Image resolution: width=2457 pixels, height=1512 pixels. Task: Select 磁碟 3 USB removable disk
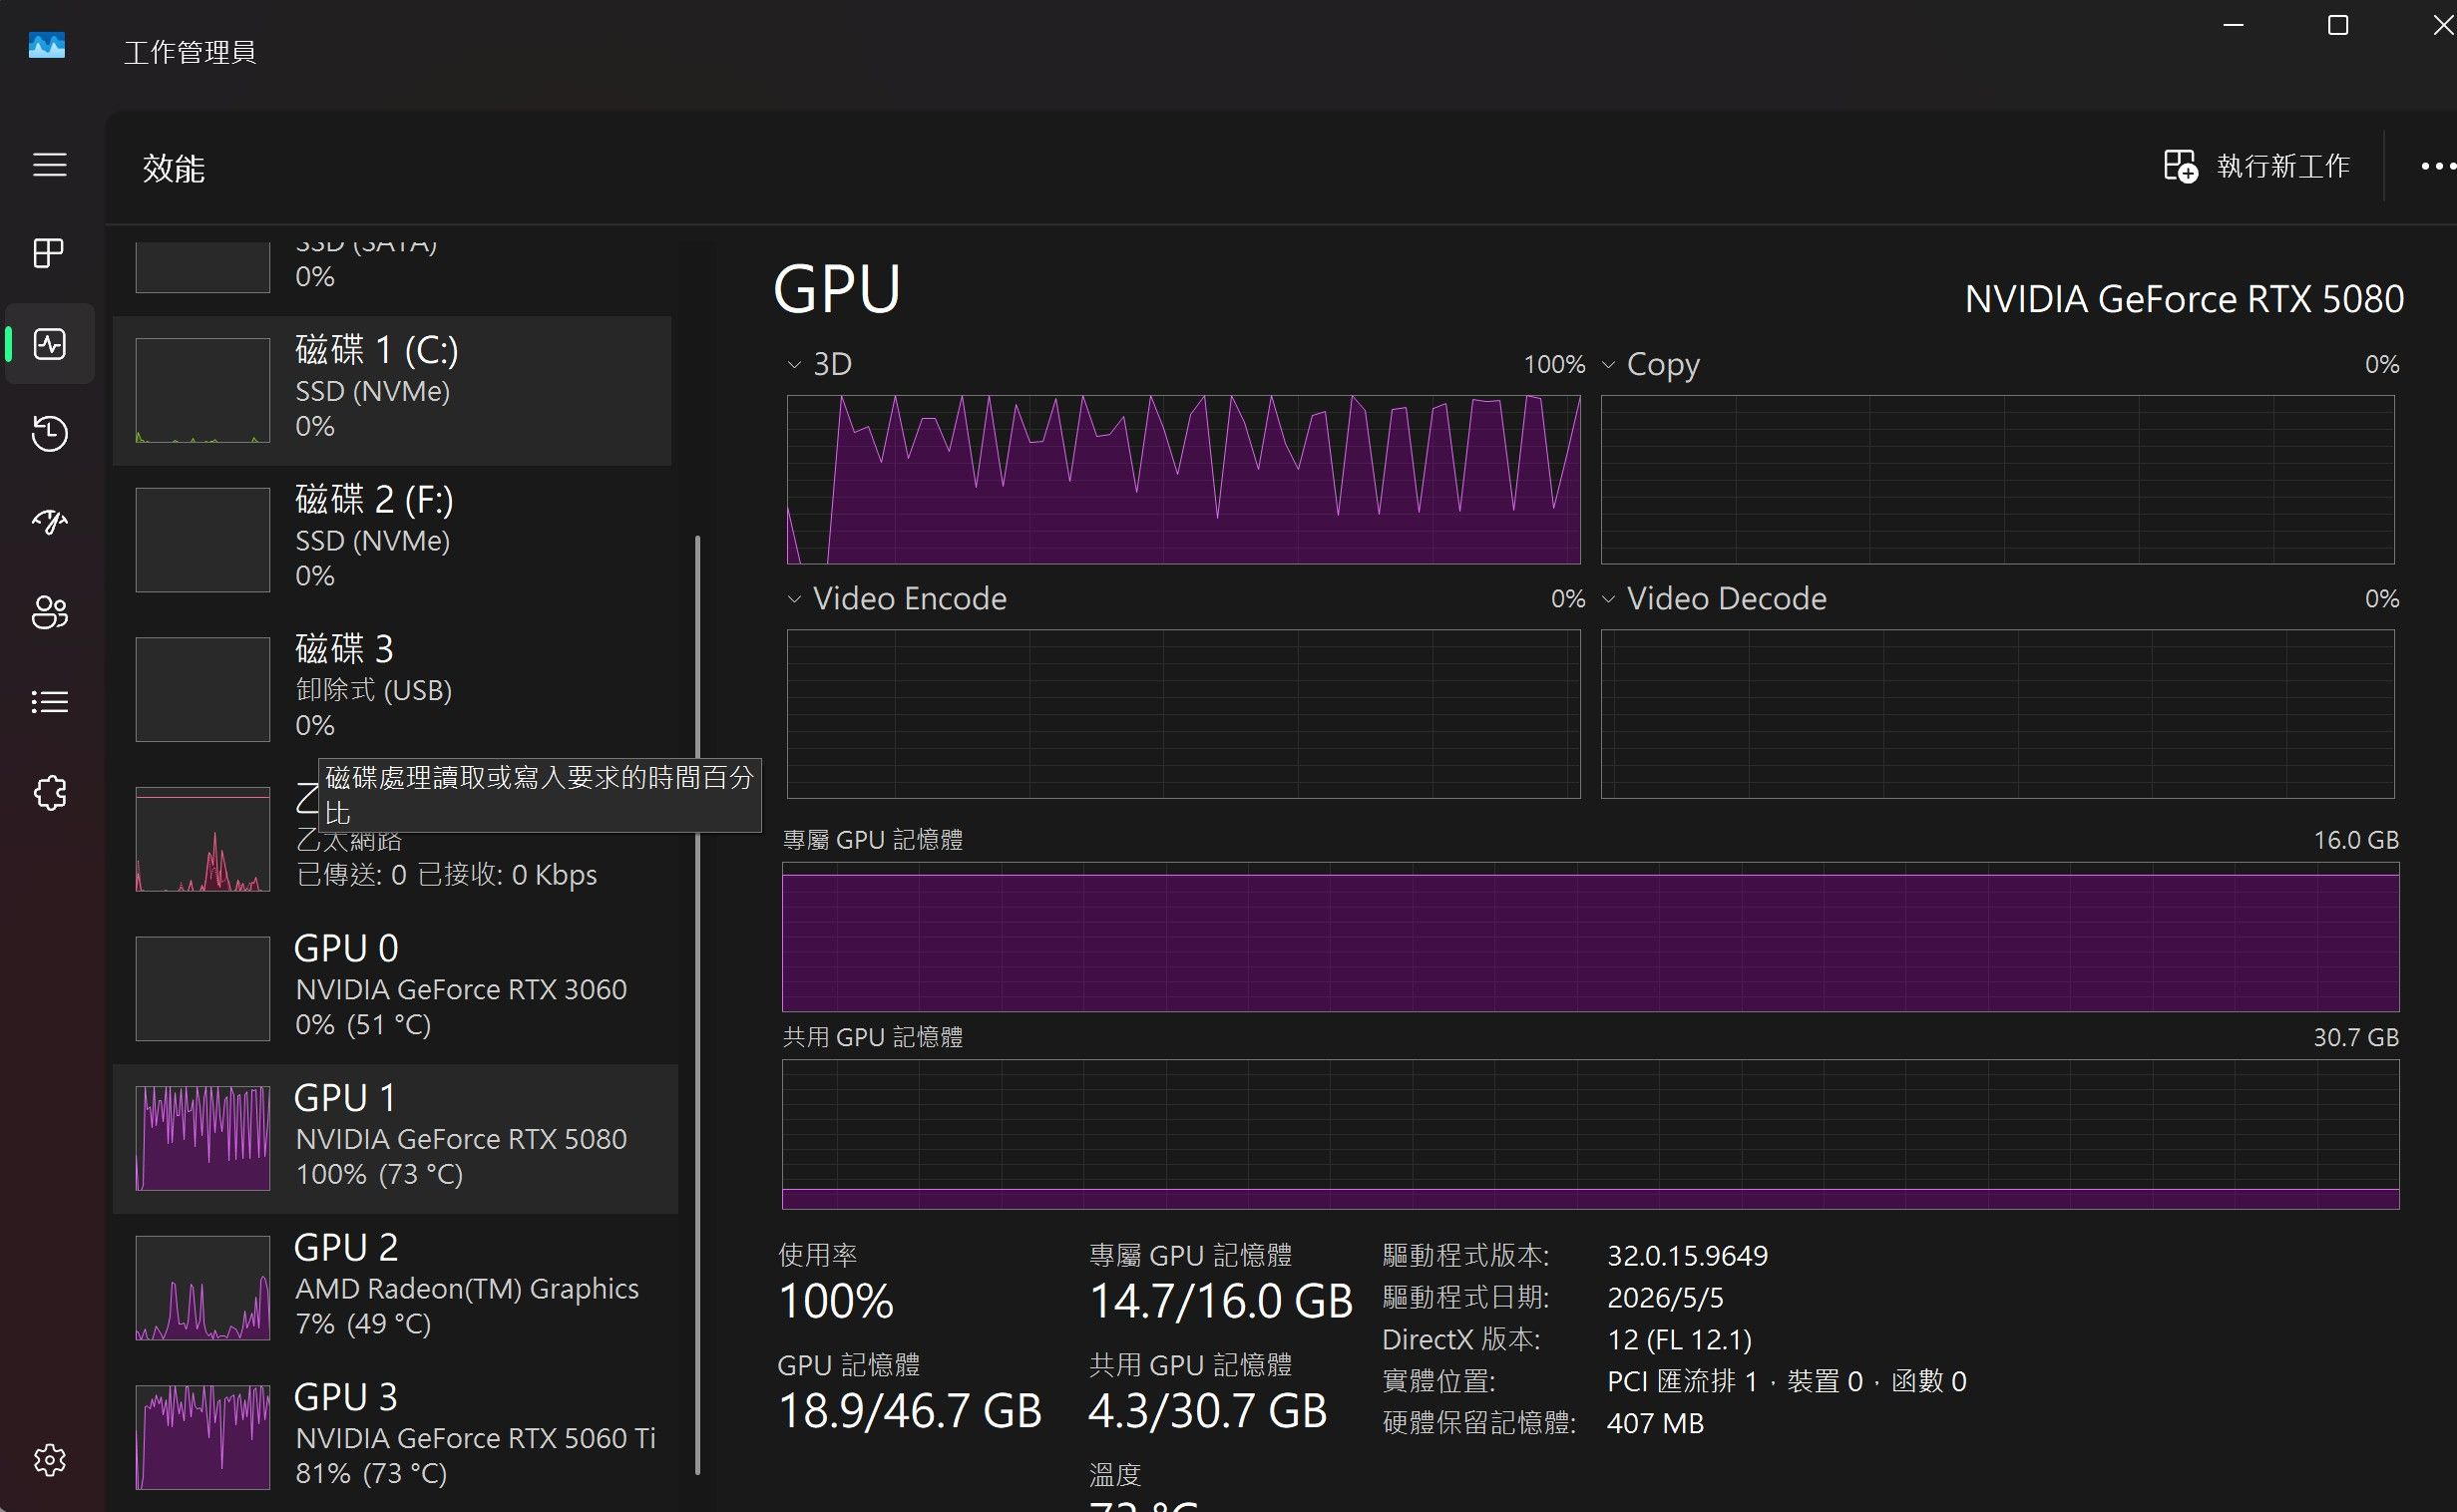tap(392, 689)
